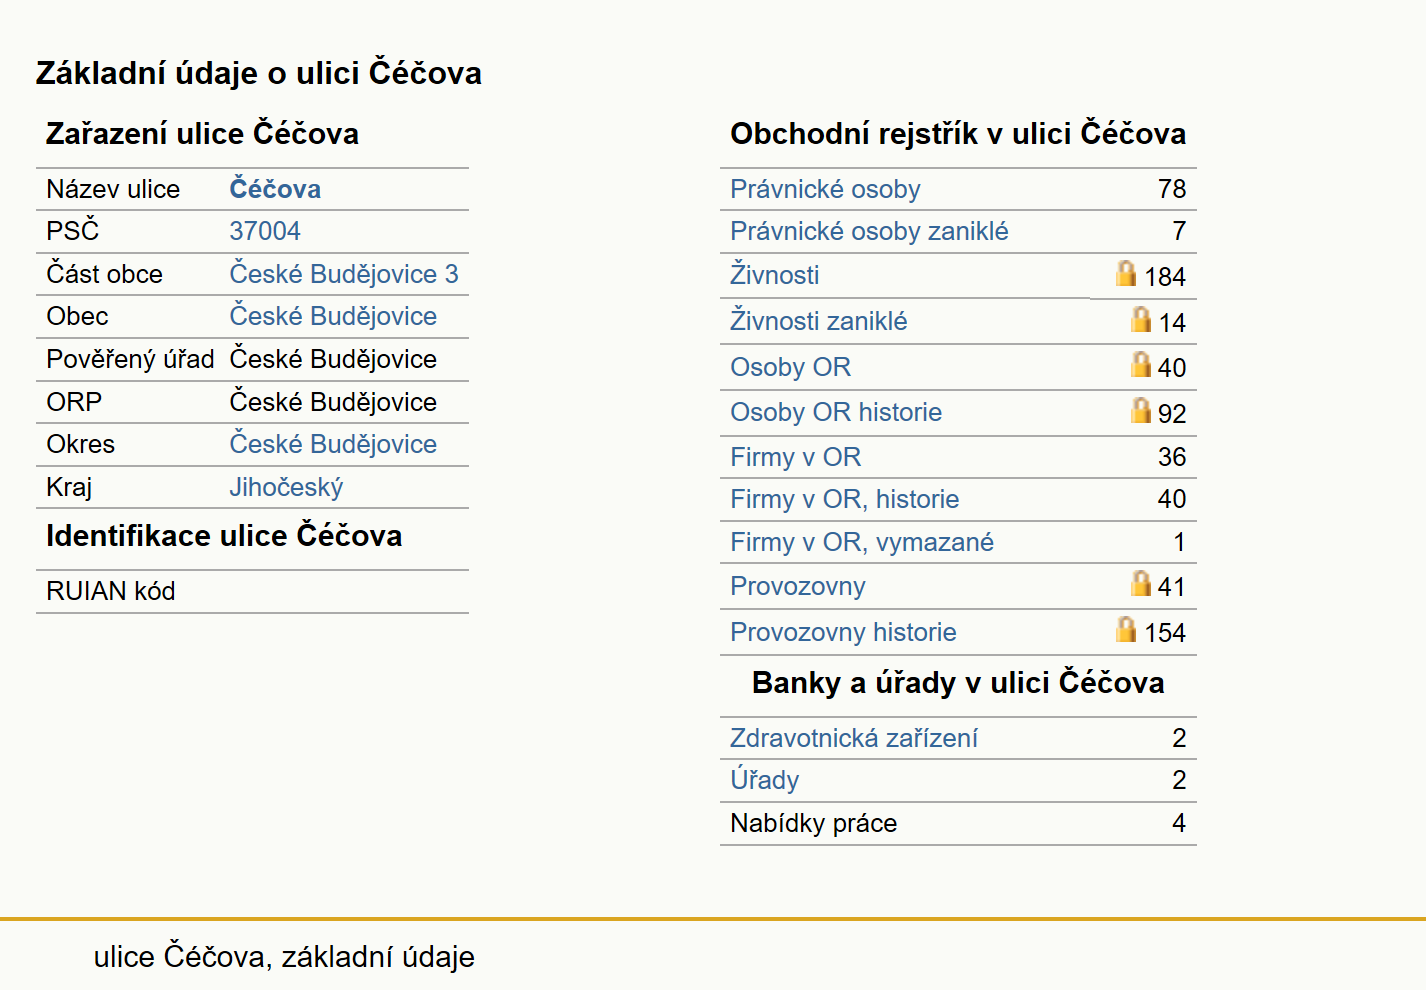Select Provozovny historie link

[x=843, y=632]
